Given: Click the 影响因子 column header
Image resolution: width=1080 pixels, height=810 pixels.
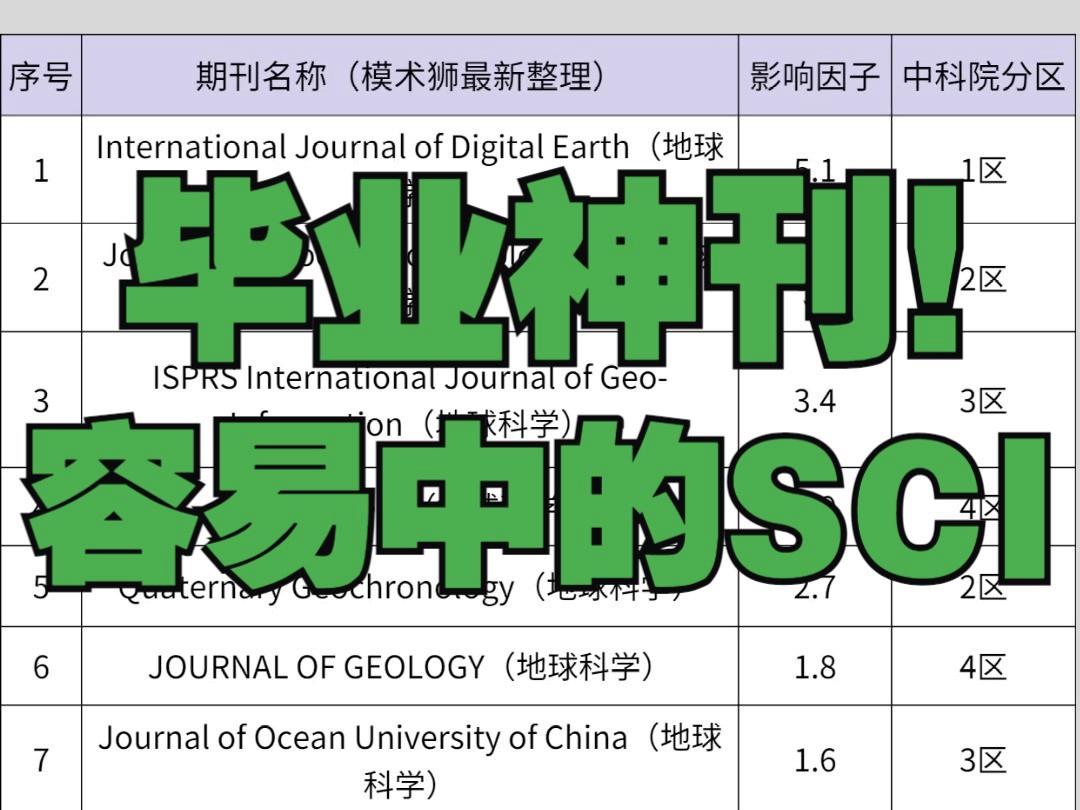Looking at the screenshot, I should [x=815, y=76].
